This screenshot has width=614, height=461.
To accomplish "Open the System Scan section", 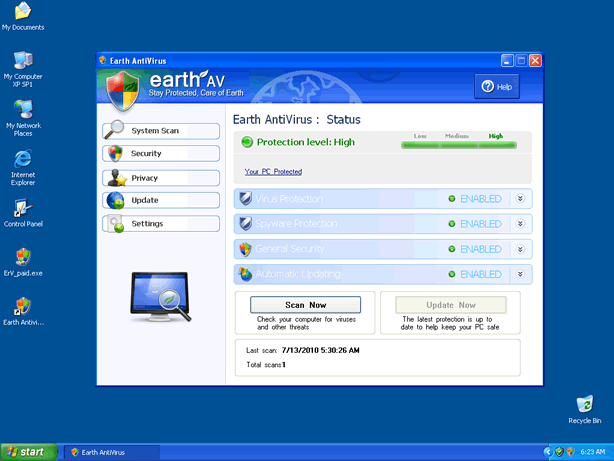I will pyautogui.click(x=161, y=131).
